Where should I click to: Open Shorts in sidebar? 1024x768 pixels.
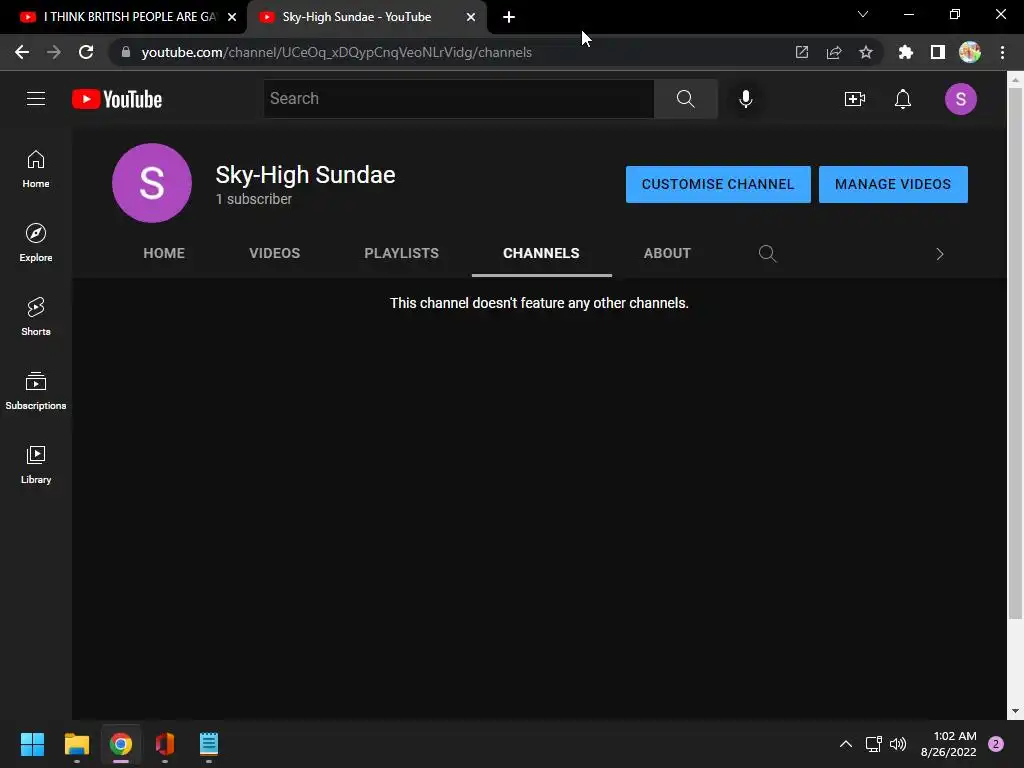[36, 317]
